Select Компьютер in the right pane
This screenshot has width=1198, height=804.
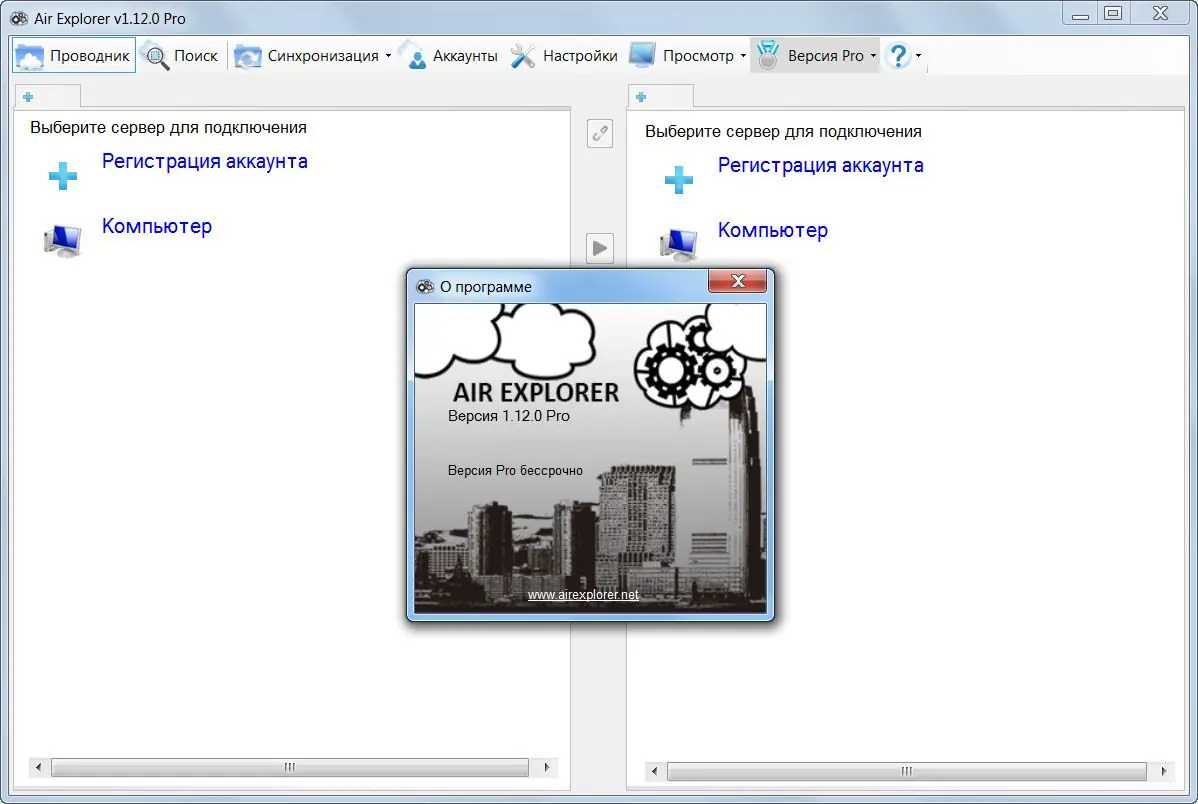[773, 230]
